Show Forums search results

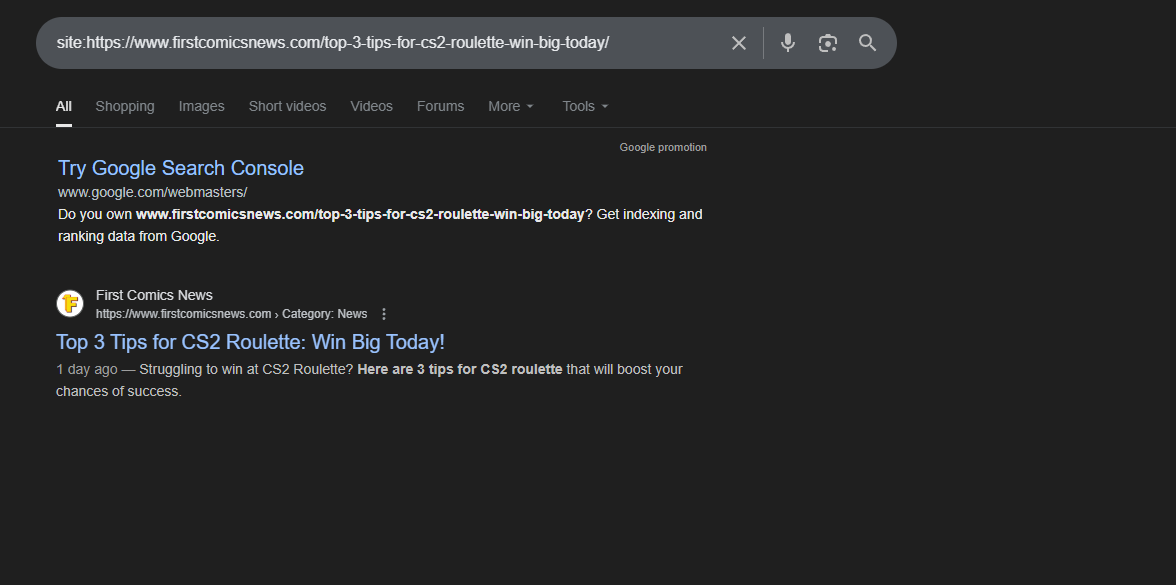440,106
